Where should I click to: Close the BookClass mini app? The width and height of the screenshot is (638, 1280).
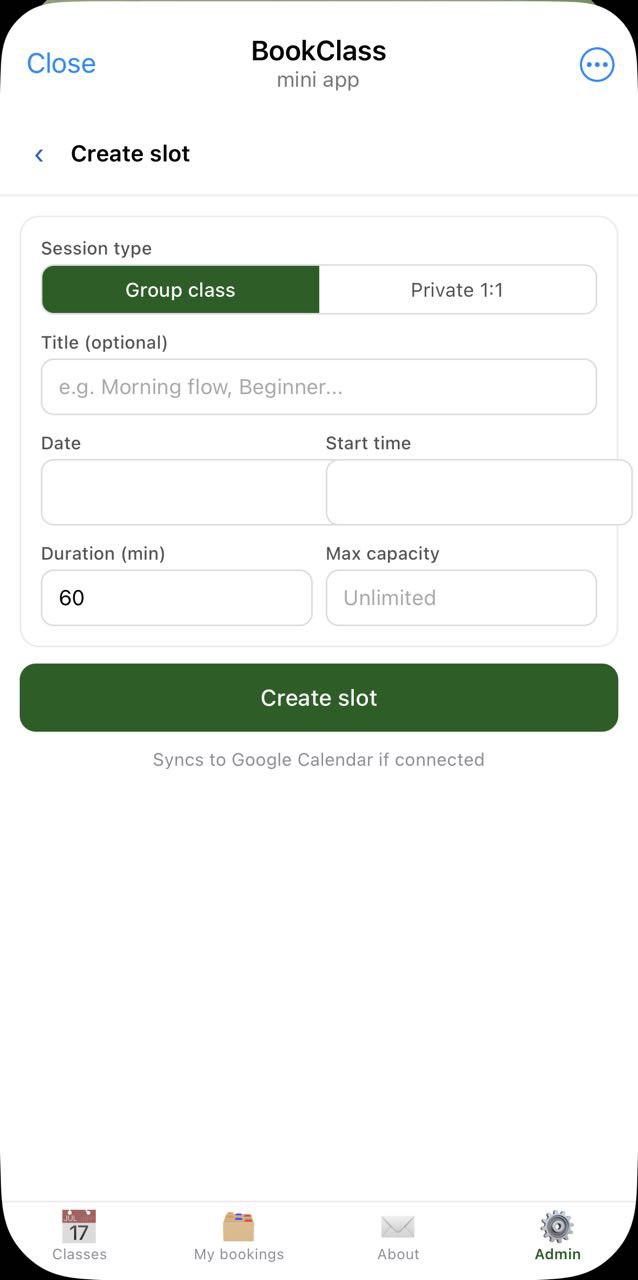pyautogui.click(x=61, y=63)
